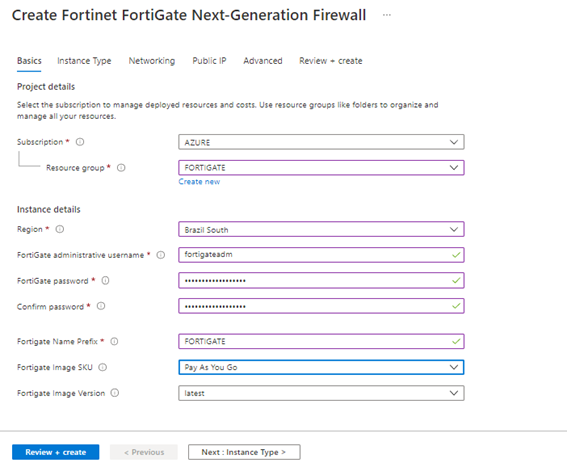Expand the Region dropdown showing Brazil South
The image size is (567, 467).
pyautogui.click(x=321, y=229)
